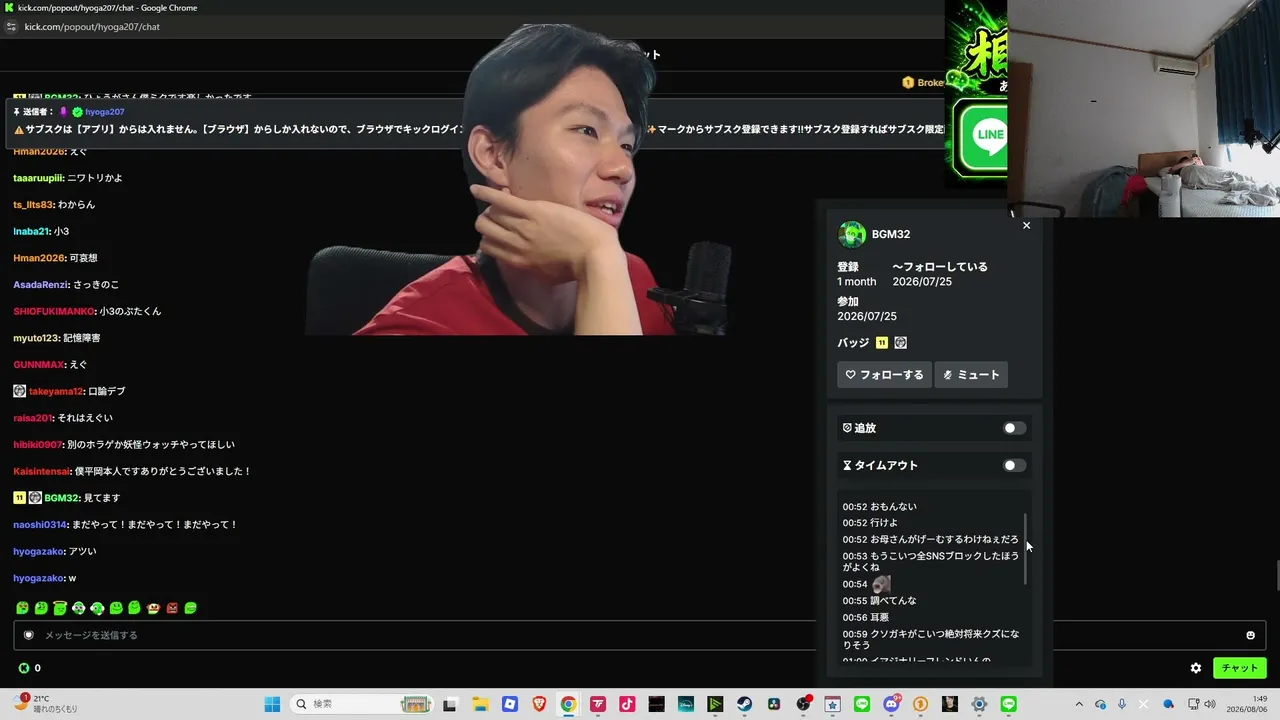Mute BGM32 with the ミュート button
This screenshot has height=720, width=1280.
click(x=971, y=375)
